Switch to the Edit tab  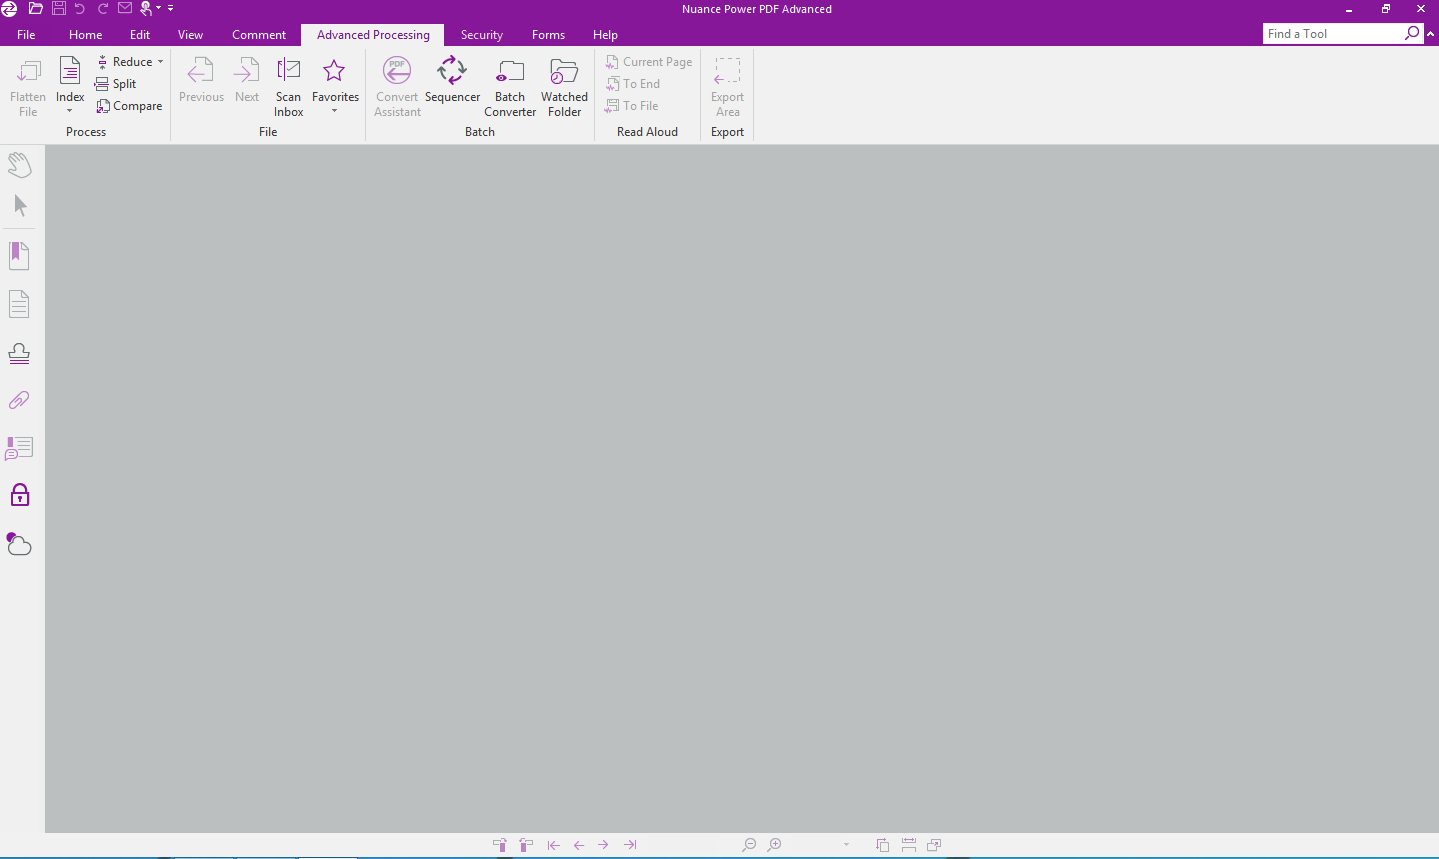pyautogui.click(x=140, y=35)
